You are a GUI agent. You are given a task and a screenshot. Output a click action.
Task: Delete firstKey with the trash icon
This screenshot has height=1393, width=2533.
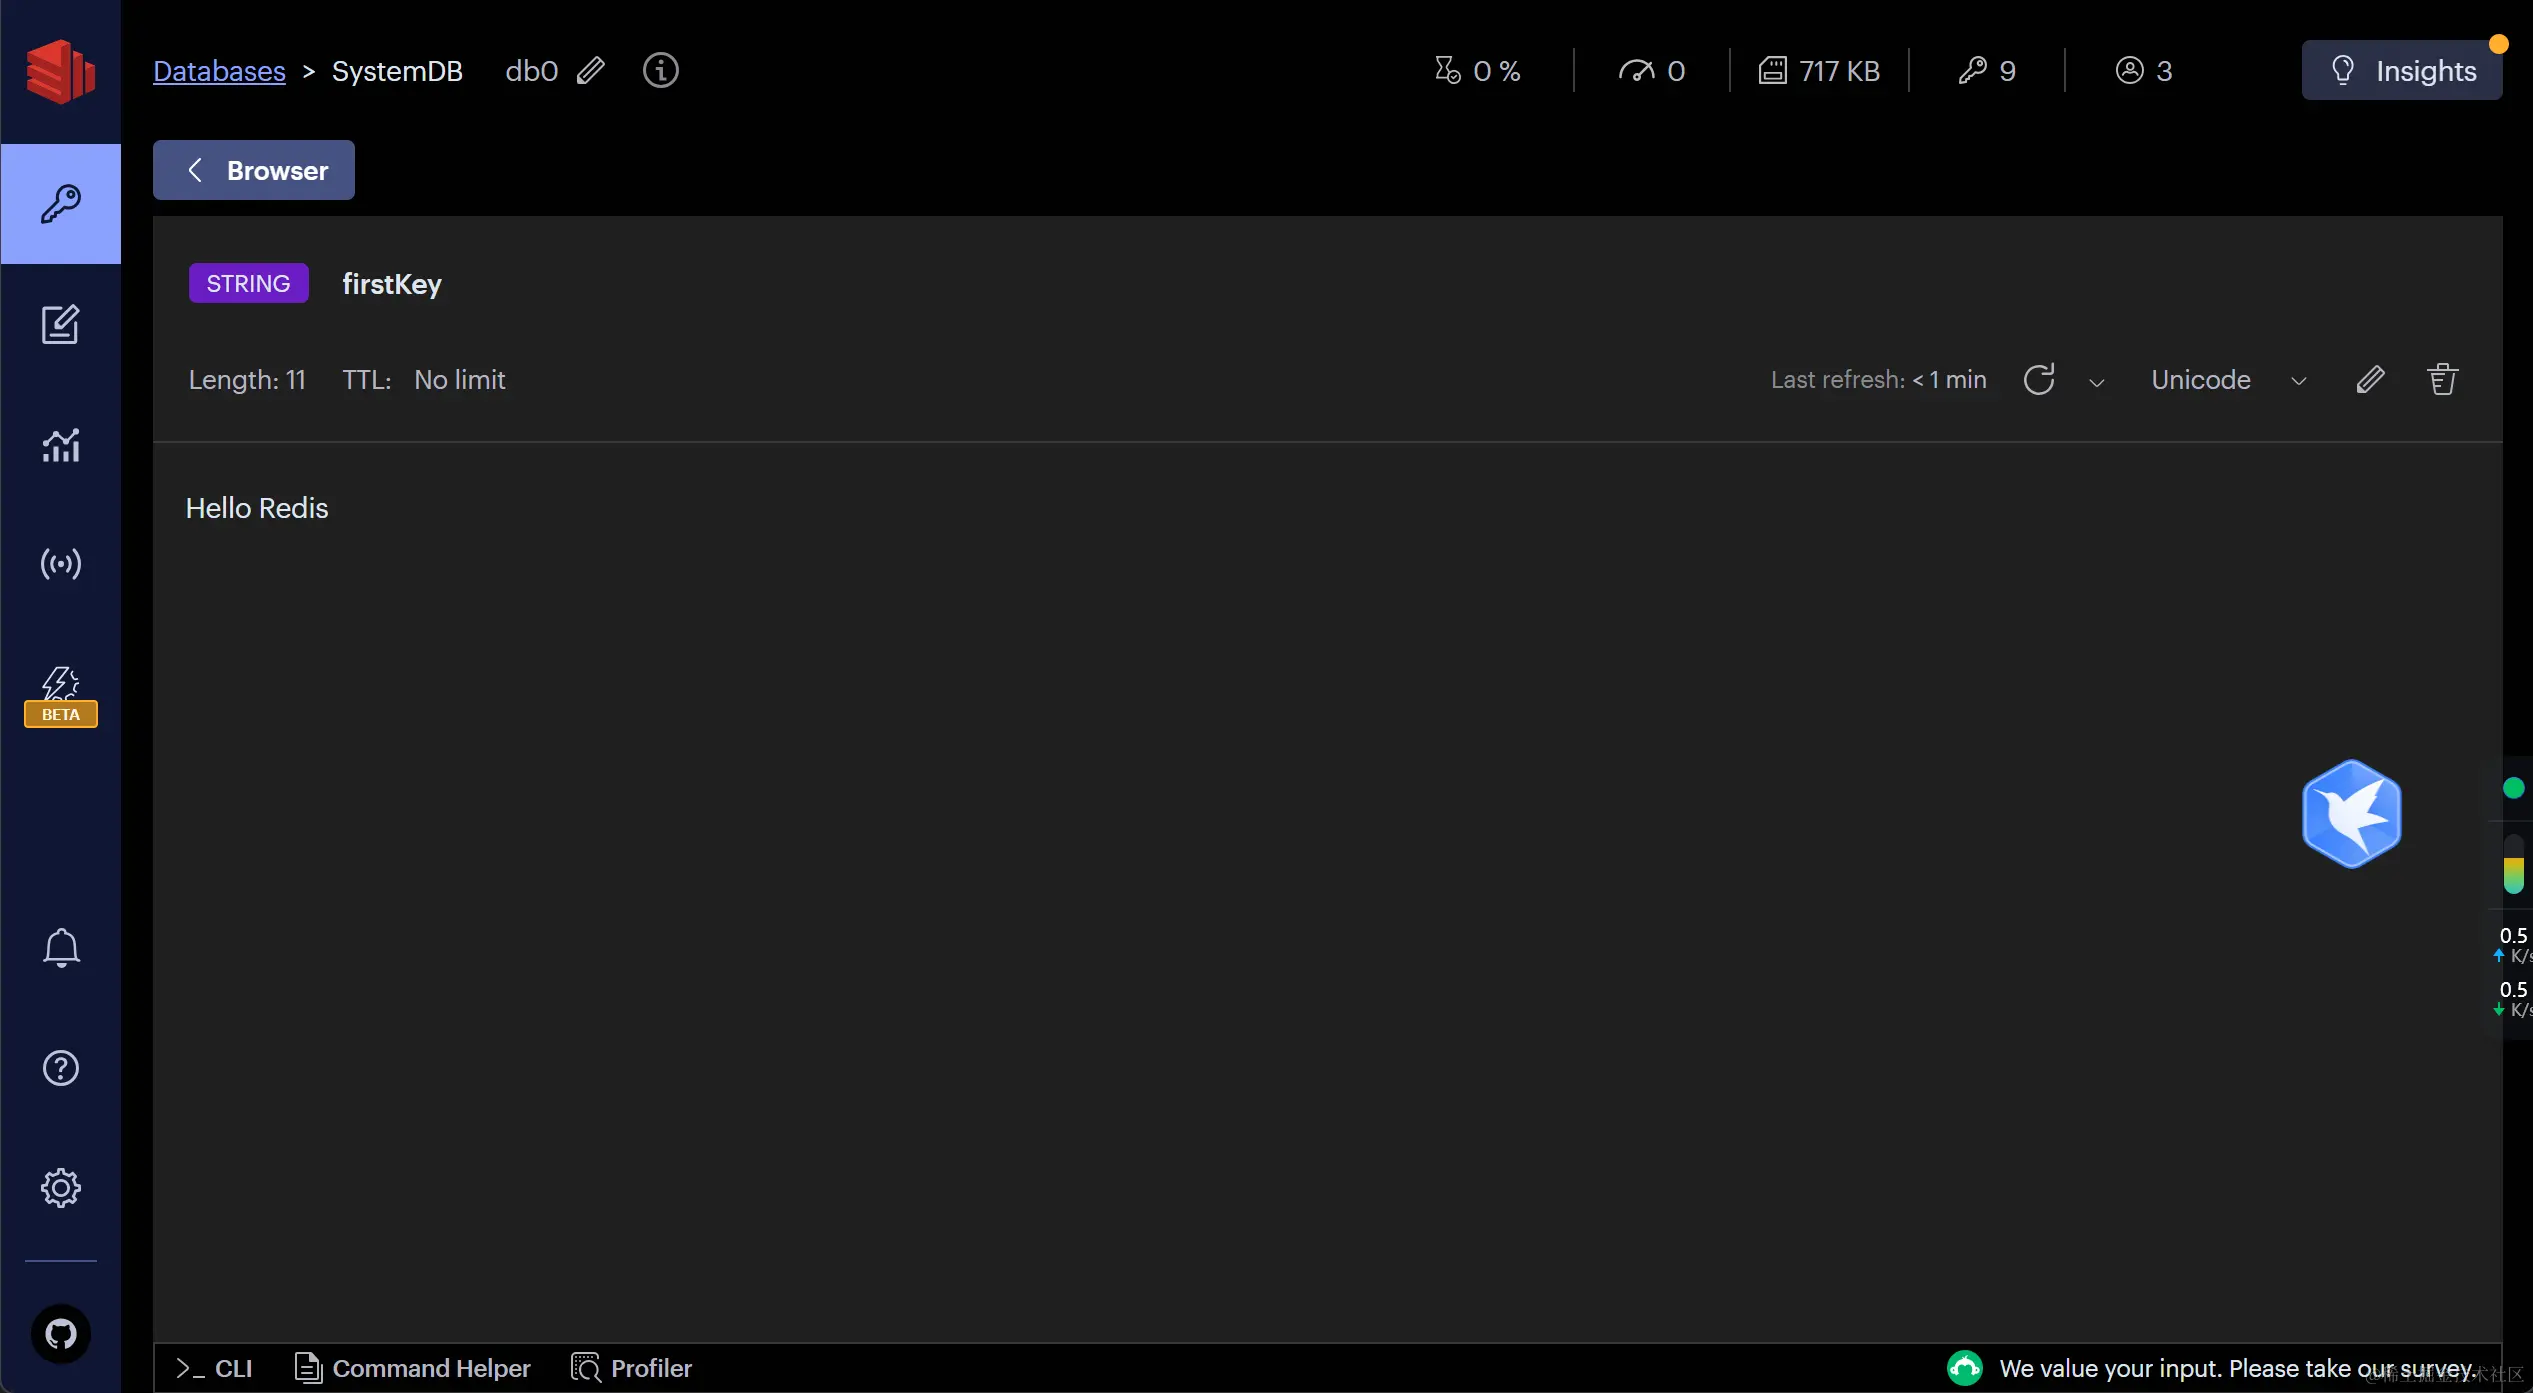point(2442,379)
